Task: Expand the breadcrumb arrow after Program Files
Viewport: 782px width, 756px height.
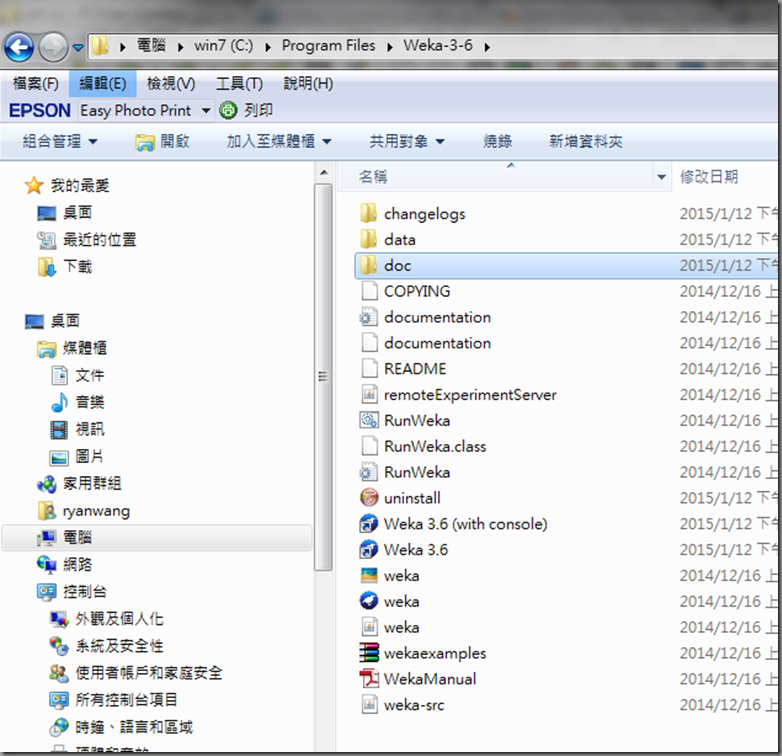Action: coord(390,47)
